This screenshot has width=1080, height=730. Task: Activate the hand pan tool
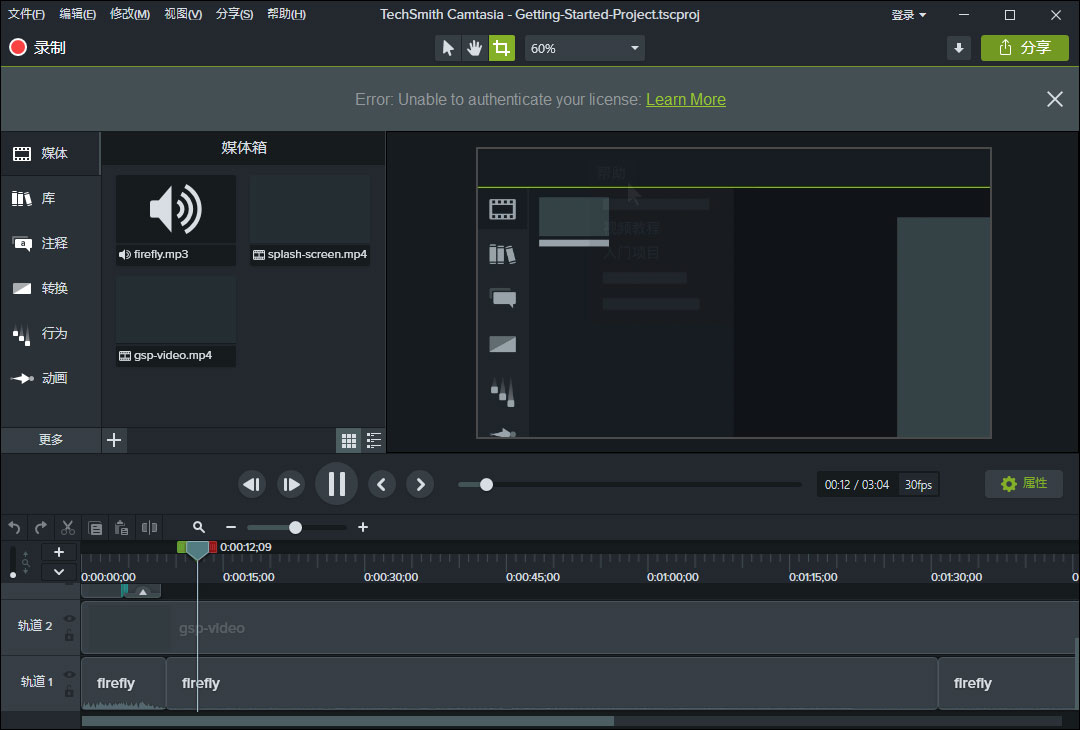tap(475, 48)
